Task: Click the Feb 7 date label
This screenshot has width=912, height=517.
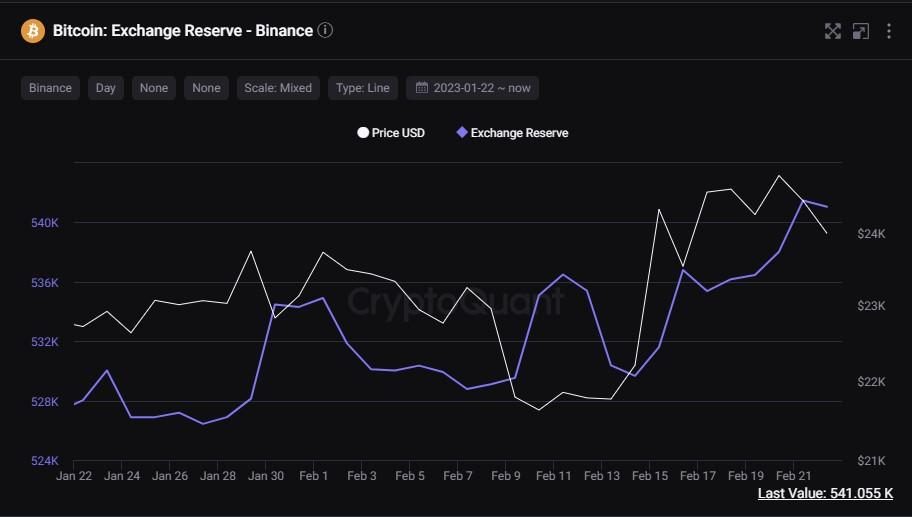Action: (458, 476)
